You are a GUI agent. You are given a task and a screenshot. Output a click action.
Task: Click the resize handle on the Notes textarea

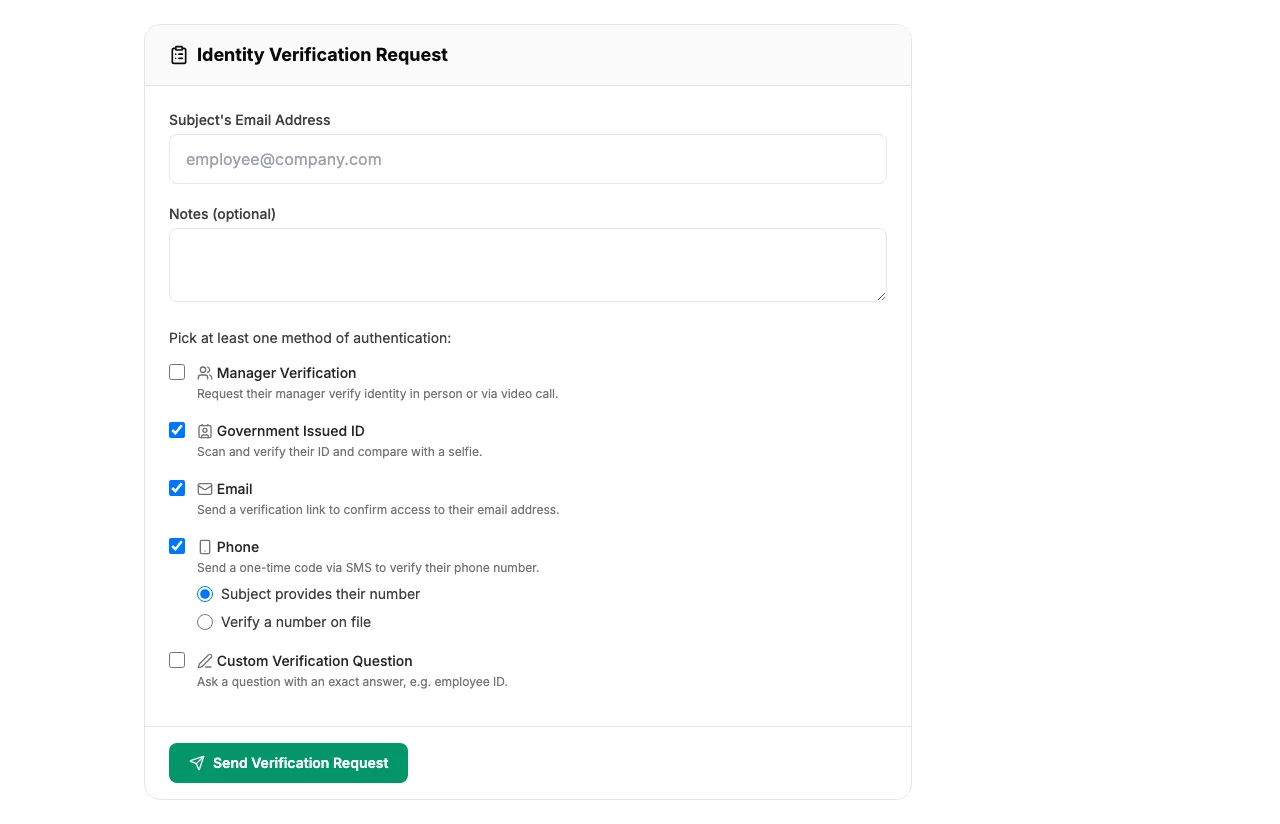coord(882,297)
